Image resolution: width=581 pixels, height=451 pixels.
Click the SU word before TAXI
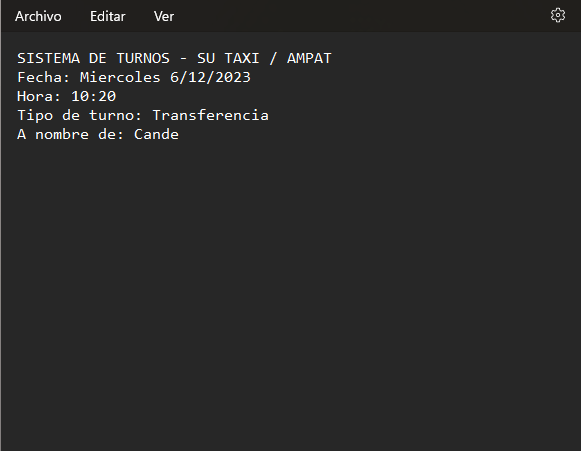pos(206,58)
